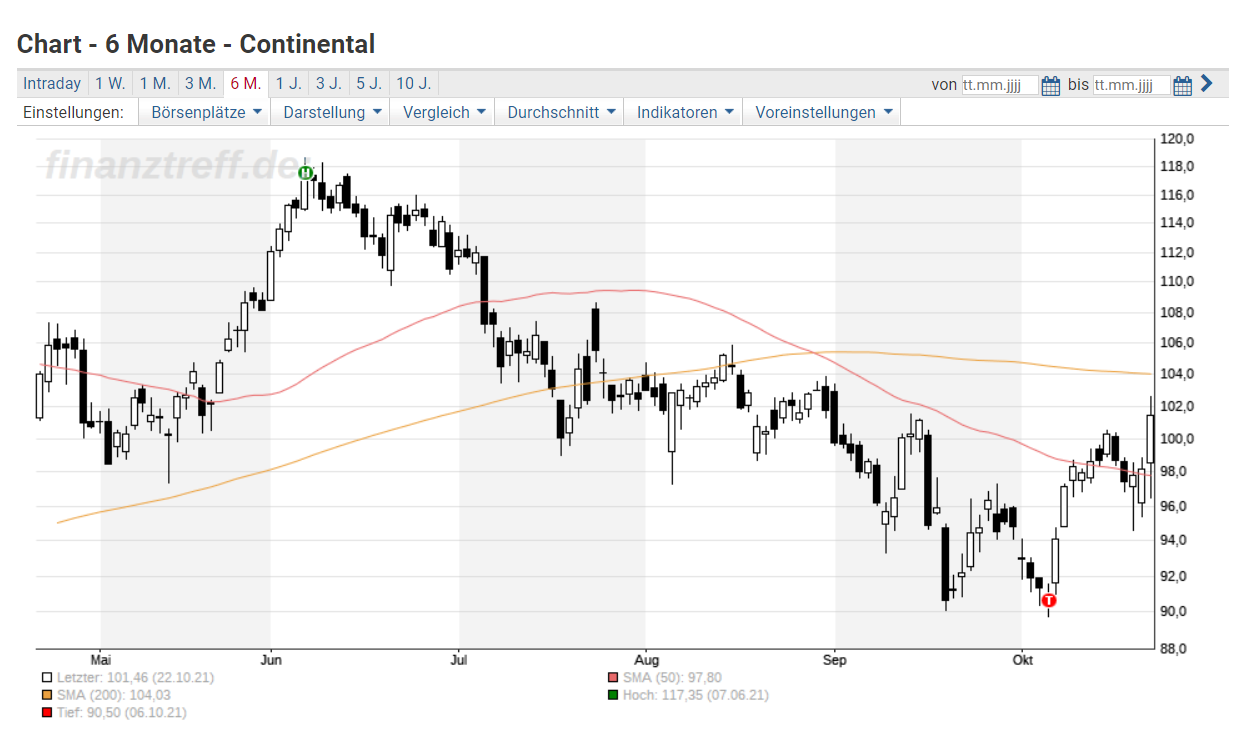The image size is (1241, 734).
Task: Open the Vergleich dropdown
Action: pyautogui.click(x=444, y=112)
